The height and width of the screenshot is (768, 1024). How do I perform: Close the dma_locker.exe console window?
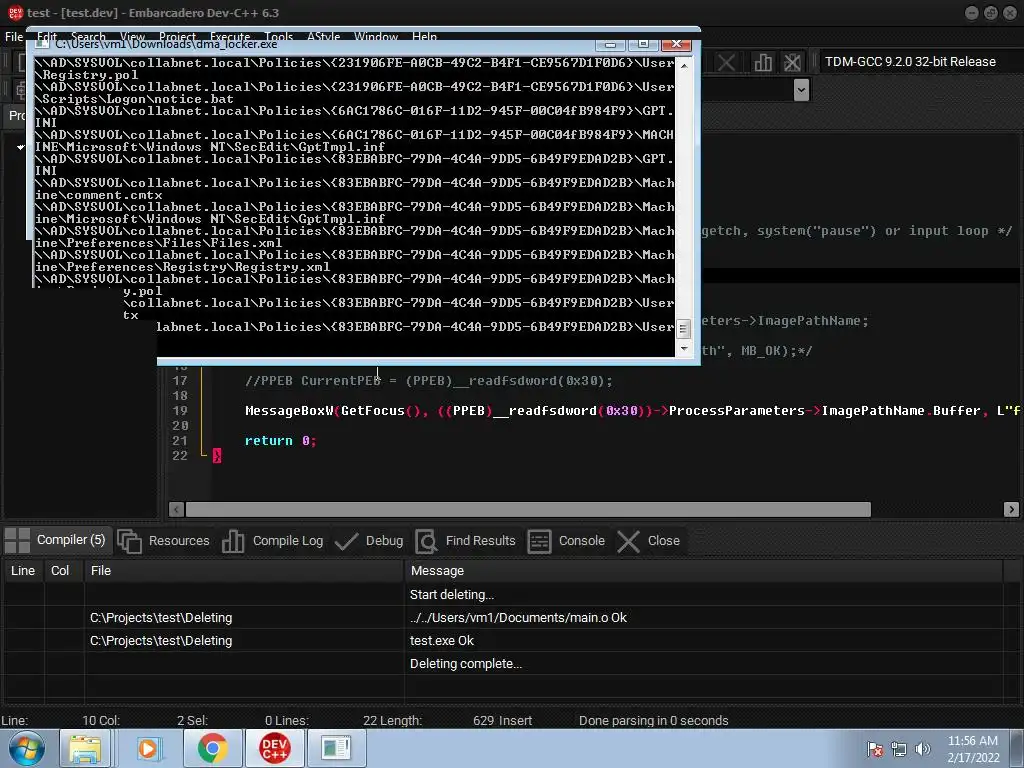click(x=677, y=44)
